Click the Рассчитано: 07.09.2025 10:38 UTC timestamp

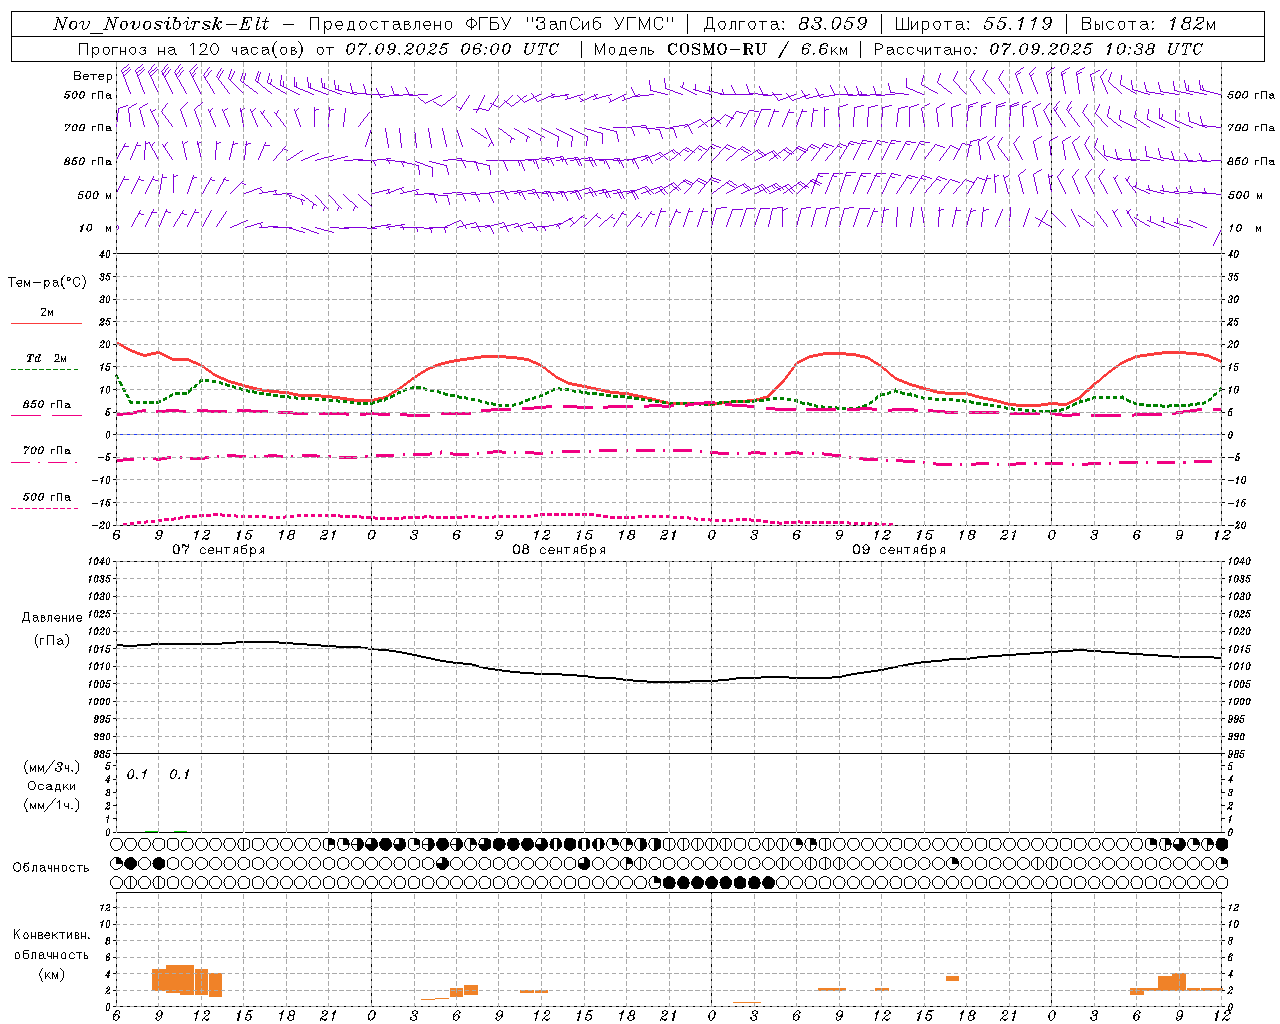pos(1038,49)
